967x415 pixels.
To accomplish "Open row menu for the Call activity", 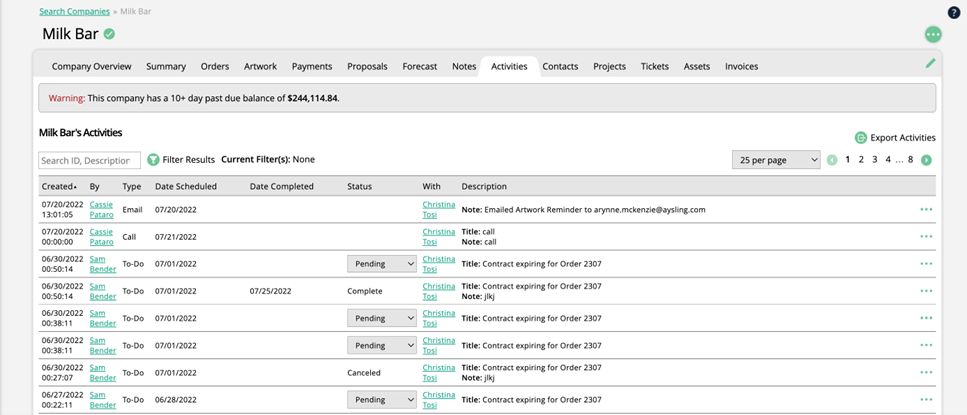I will point(926,237).
